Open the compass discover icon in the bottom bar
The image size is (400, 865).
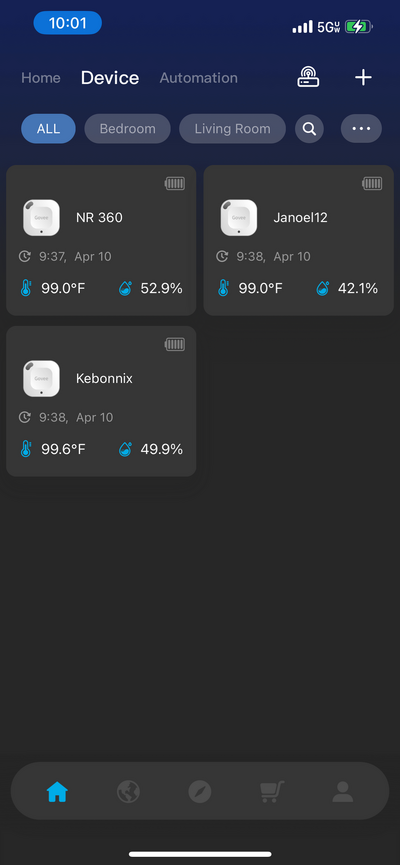pos(200,792)
